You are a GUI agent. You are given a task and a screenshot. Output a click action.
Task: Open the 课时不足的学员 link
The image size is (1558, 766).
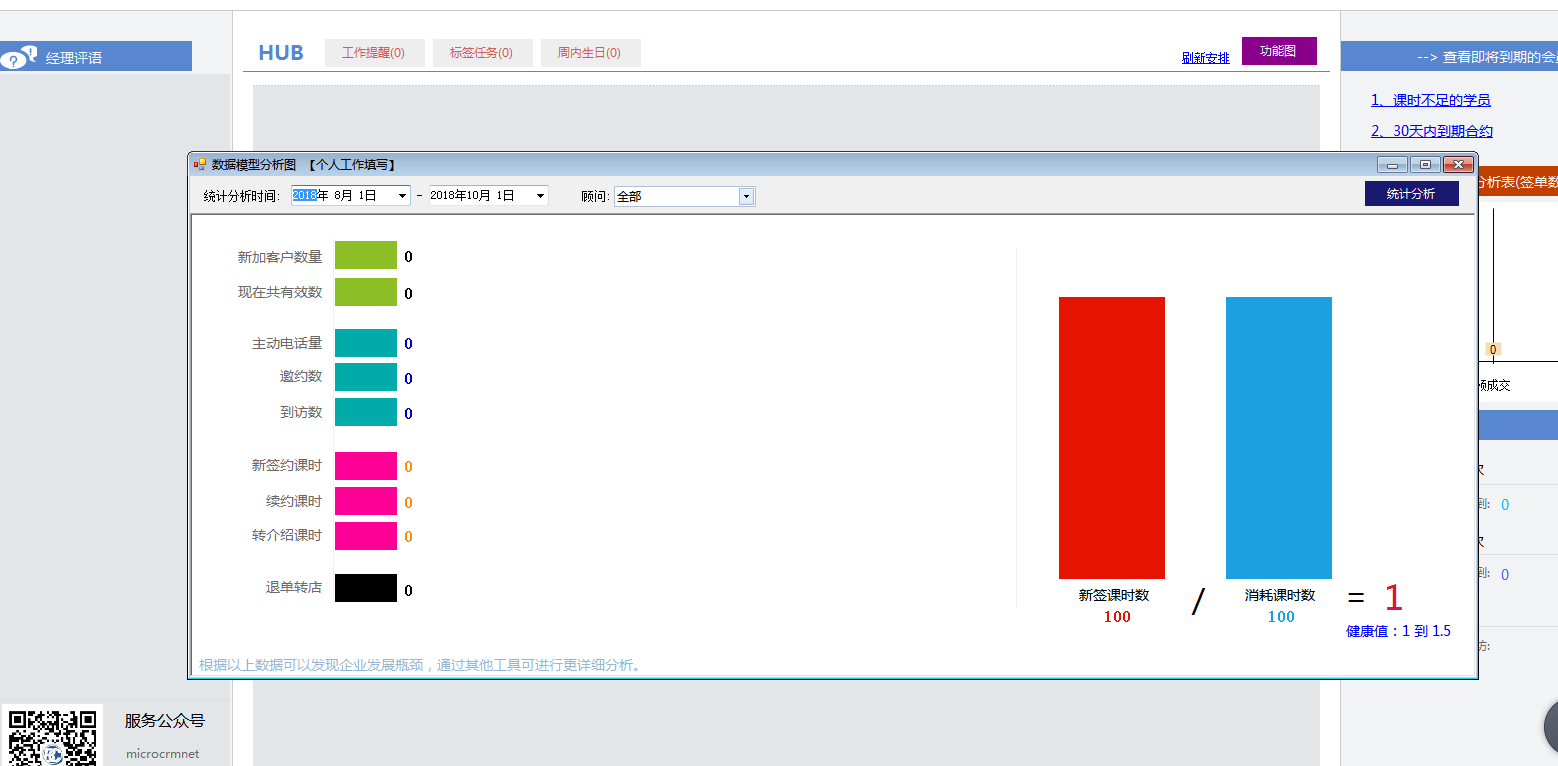pos(1430,100)
